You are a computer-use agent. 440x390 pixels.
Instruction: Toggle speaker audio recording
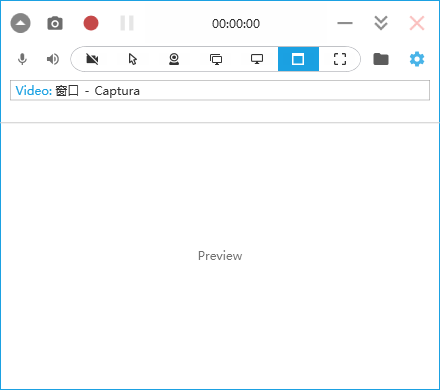pyautogui.click(x=53, y=59)
